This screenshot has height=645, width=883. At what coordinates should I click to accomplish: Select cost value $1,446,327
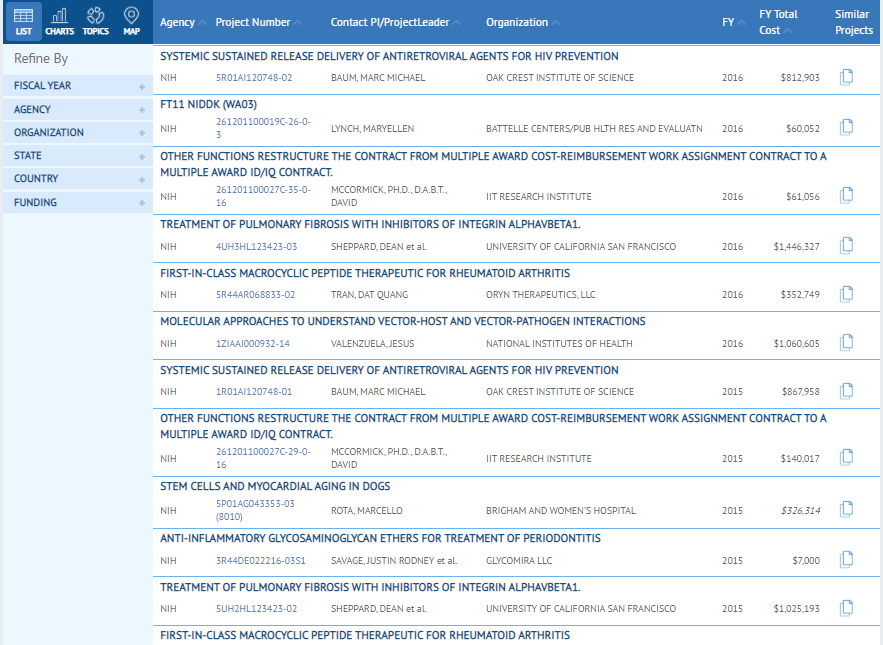796,247
